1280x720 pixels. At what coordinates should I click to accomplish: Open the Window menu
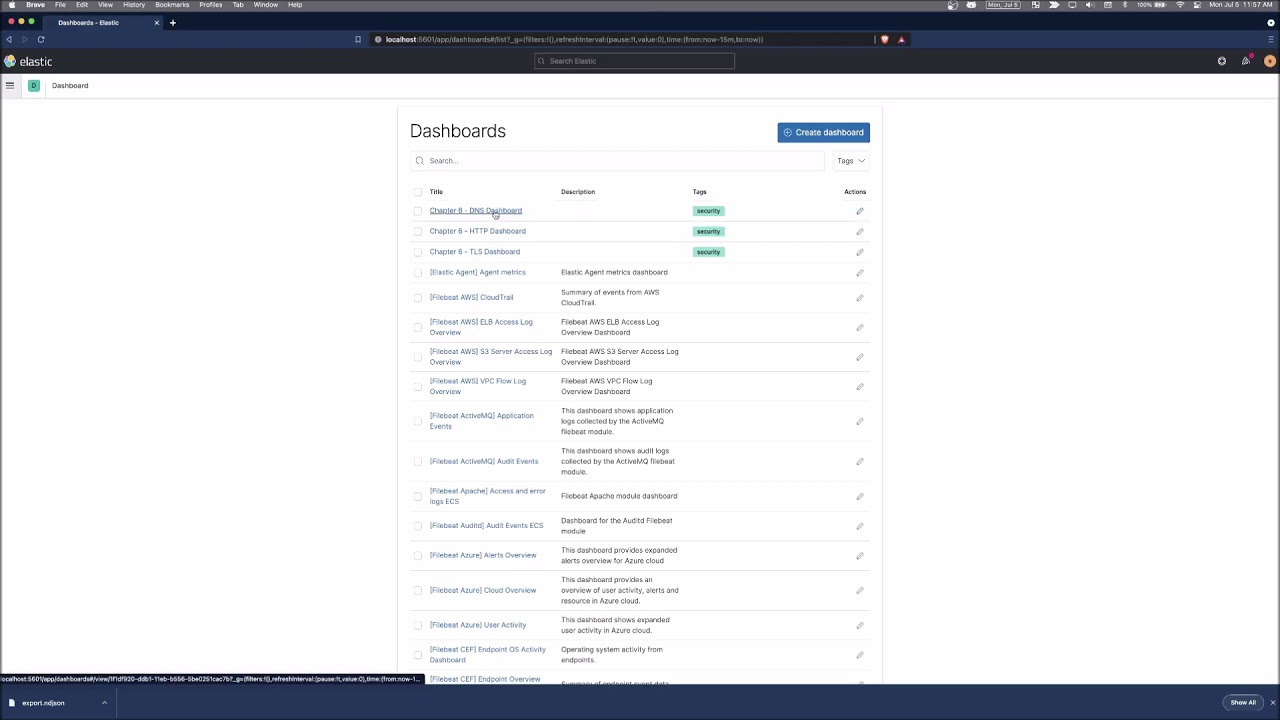coord(265,5)
